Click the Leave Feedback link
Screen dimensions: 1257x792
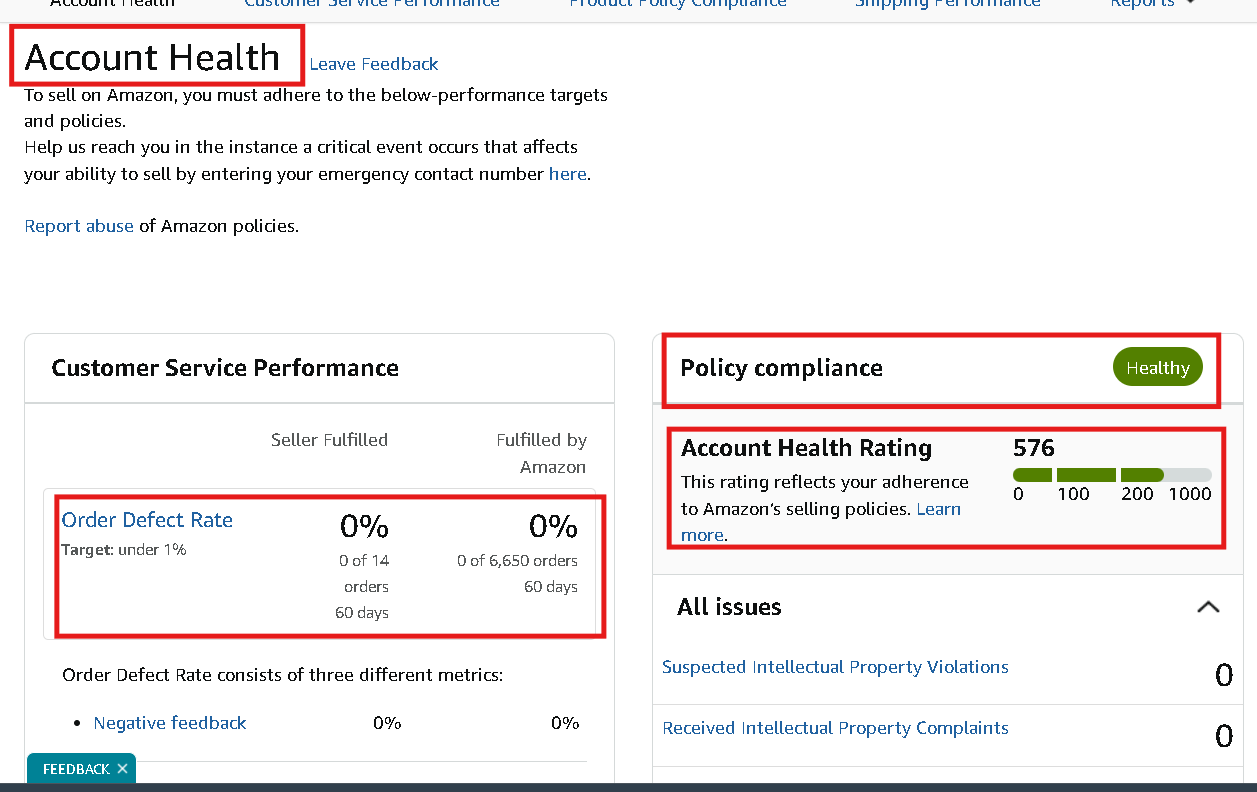374,64
